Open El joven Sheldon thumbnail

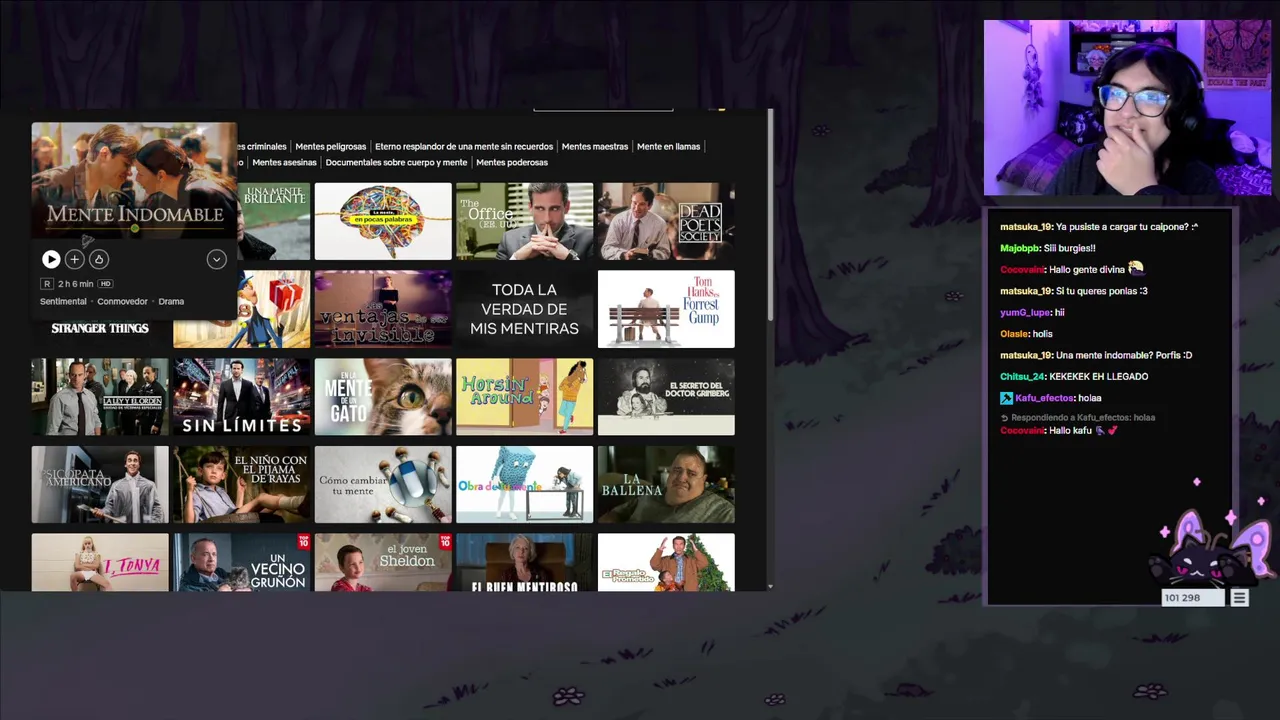point(383,562)
